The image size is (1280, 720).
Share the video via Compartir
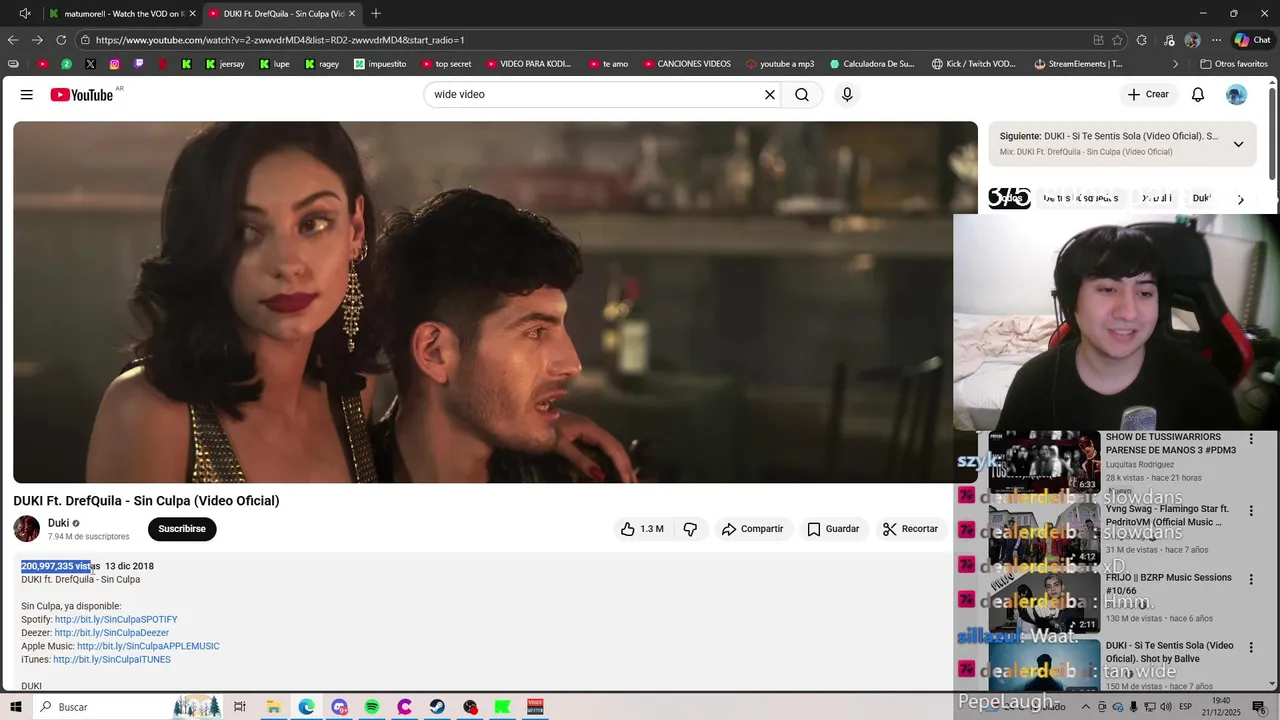coord(753,529)
